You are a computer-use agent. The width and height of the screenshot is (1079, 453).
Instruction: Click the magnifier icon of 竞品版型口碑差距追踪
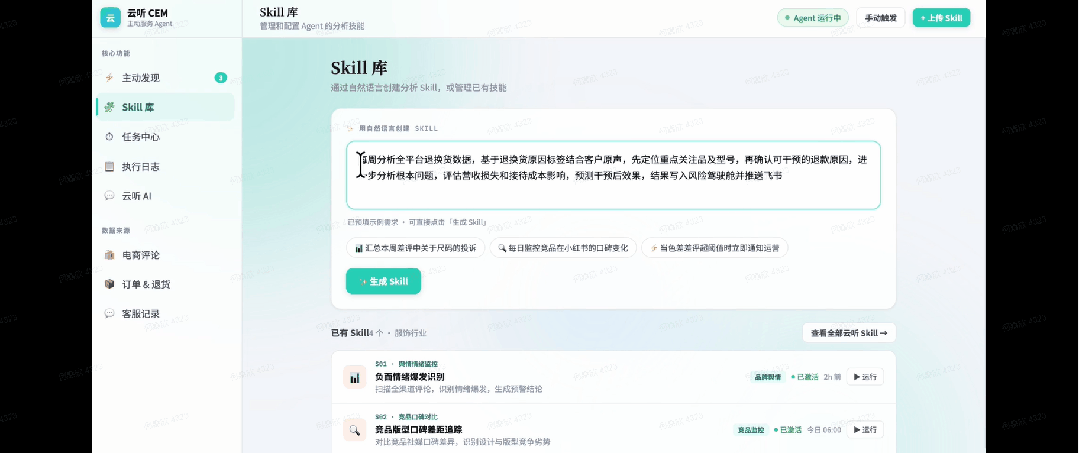pyautogui.click(x=354, y=430)
